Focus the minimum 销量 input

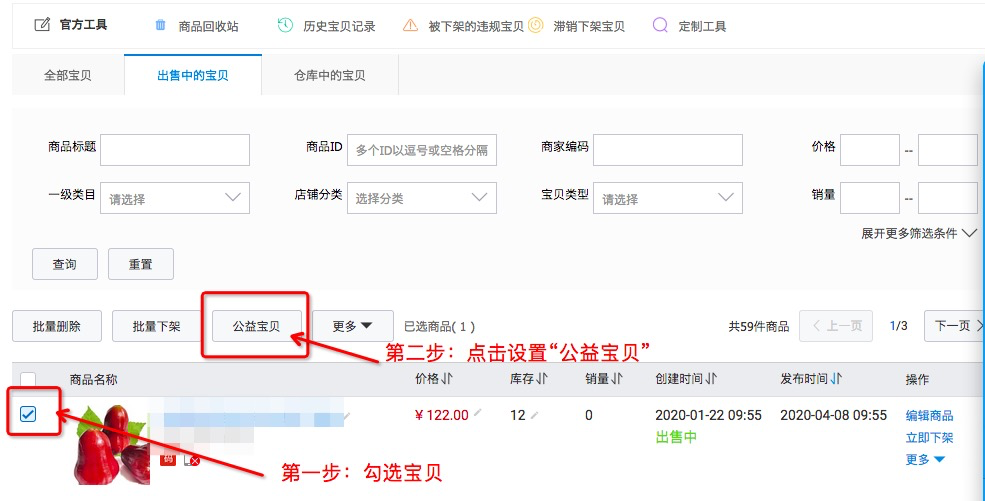pyautogui.click(x=869, y=198)
